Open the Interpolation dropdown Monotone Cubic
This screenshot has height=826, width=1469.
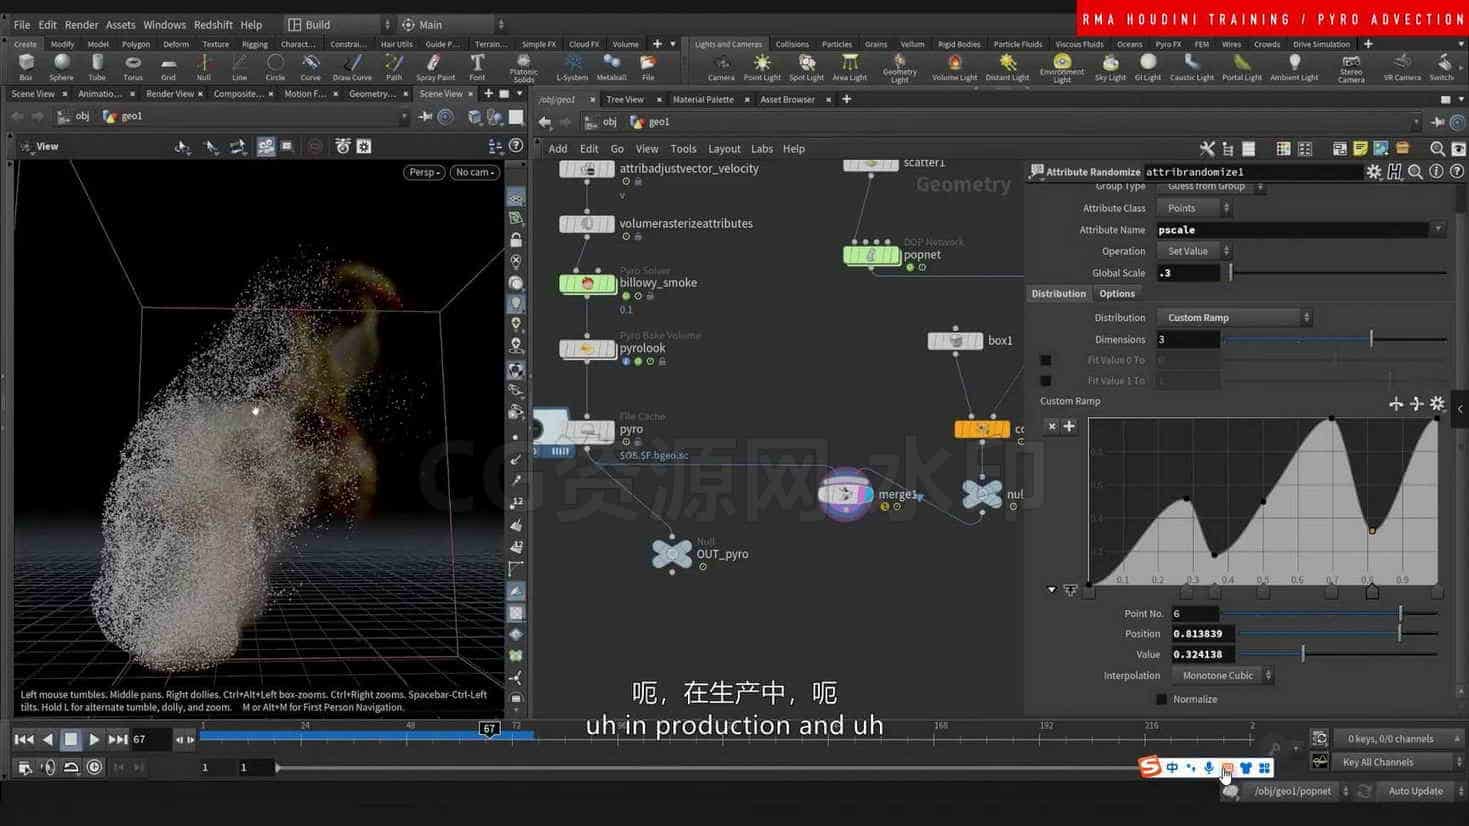click(x=1222, y=676)
